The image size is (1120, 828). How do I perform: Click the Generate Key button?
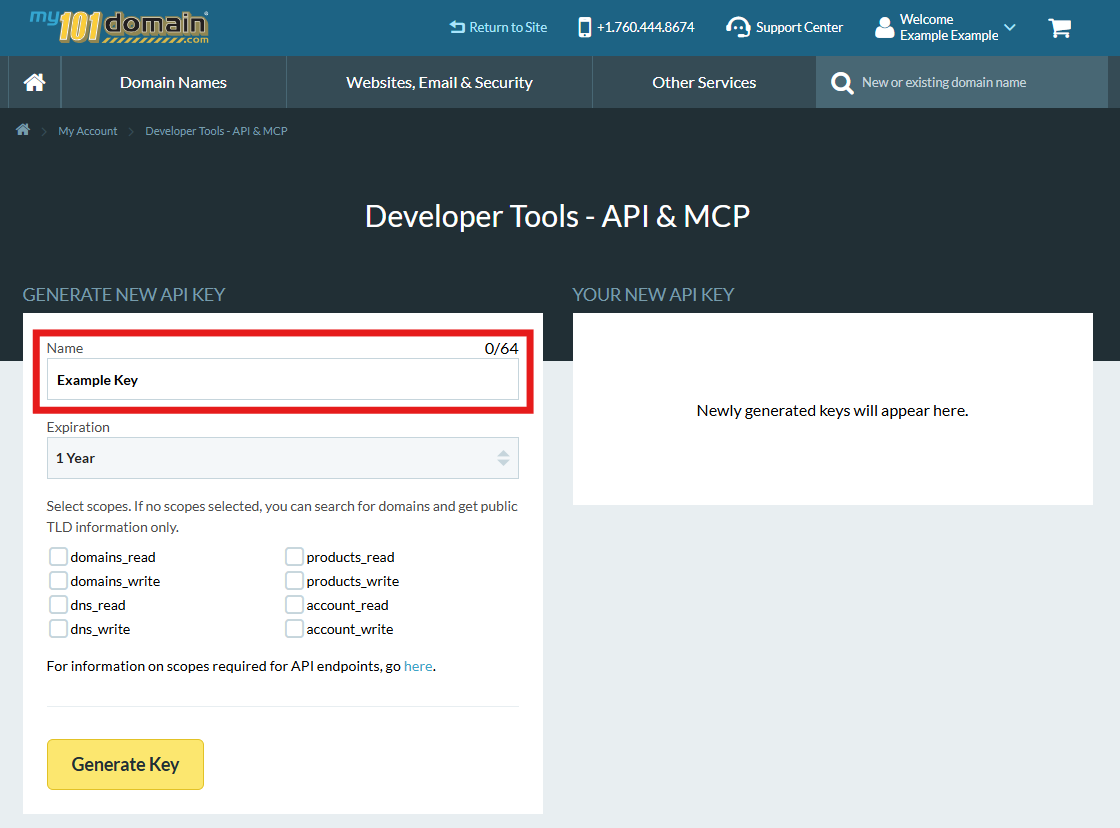point(125,764)
